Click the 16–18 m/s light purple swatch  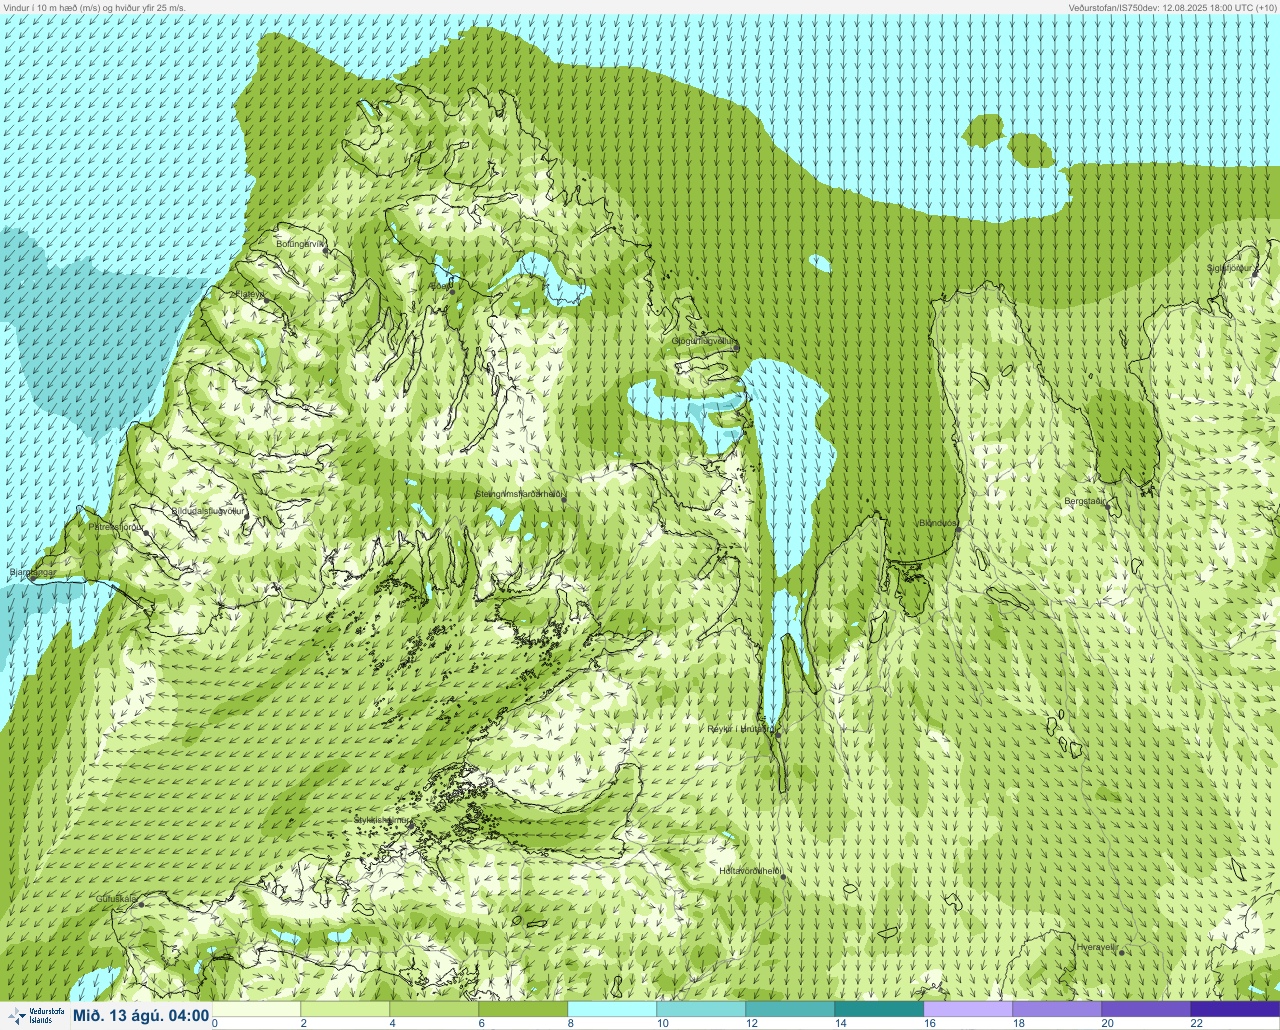point(968,1008)
